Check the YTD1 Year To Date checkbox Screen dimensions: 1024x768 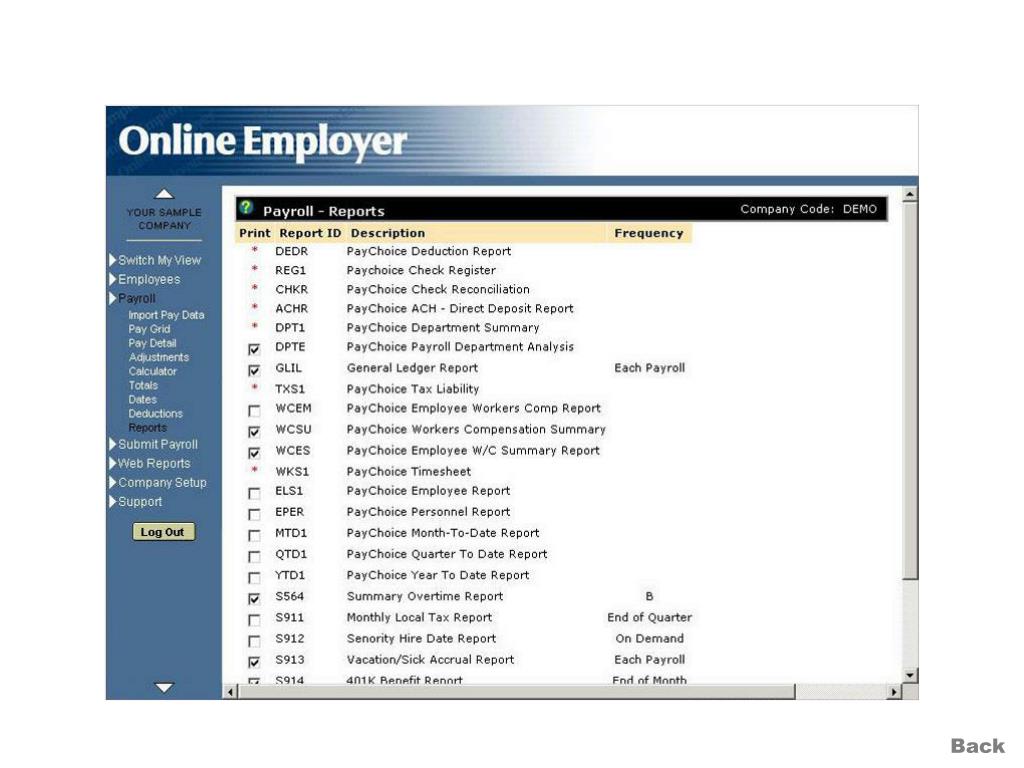[254, 578]
